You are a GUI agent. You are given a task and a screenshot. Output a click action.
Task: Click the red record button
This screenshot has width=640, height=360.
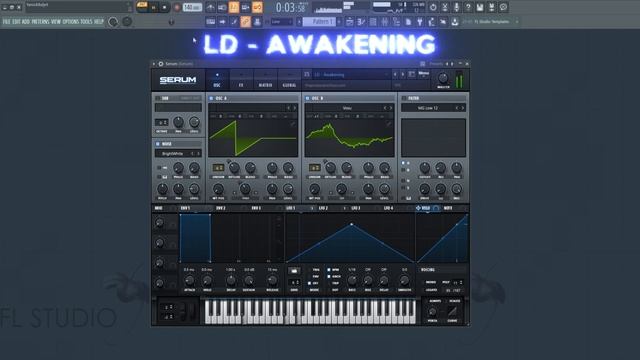(177, 7)
